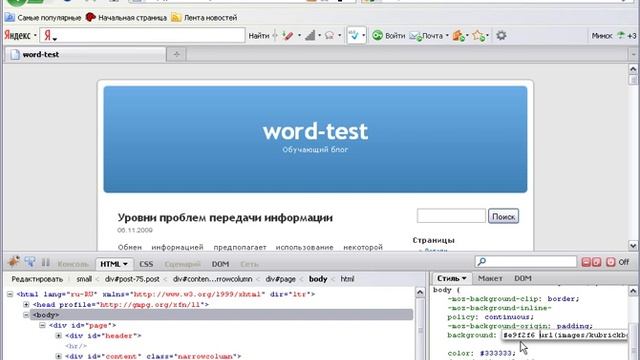Switch to Firebug Сеть tab
The width and height of the screenshot is (640, 360).
249,264
